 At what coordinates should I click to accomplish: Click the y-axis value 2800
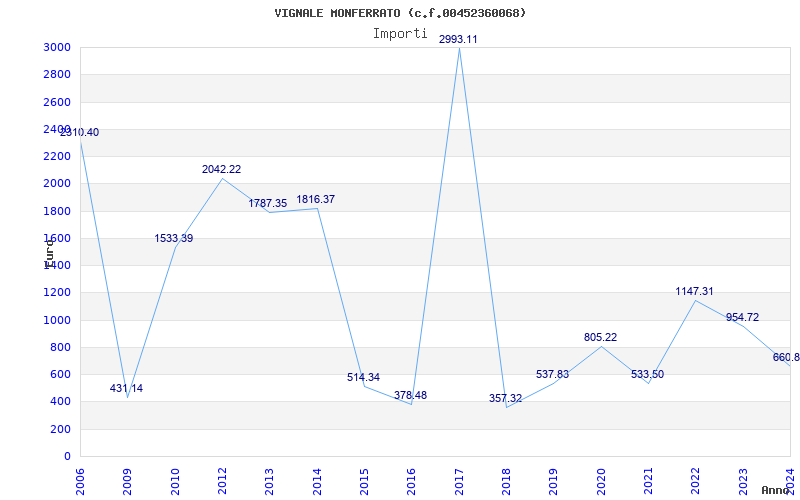coord(58,74)
